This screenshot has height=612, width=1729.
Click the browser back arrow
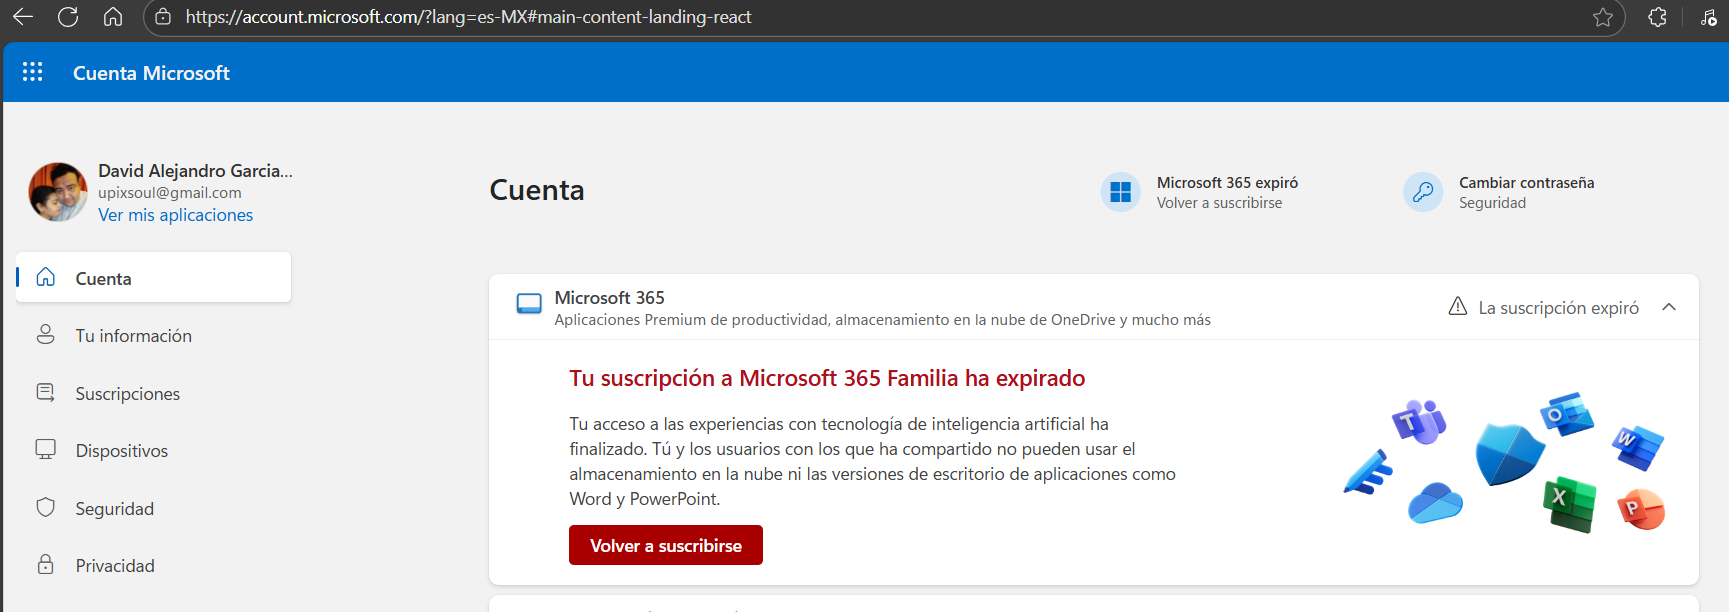point(22,17)
